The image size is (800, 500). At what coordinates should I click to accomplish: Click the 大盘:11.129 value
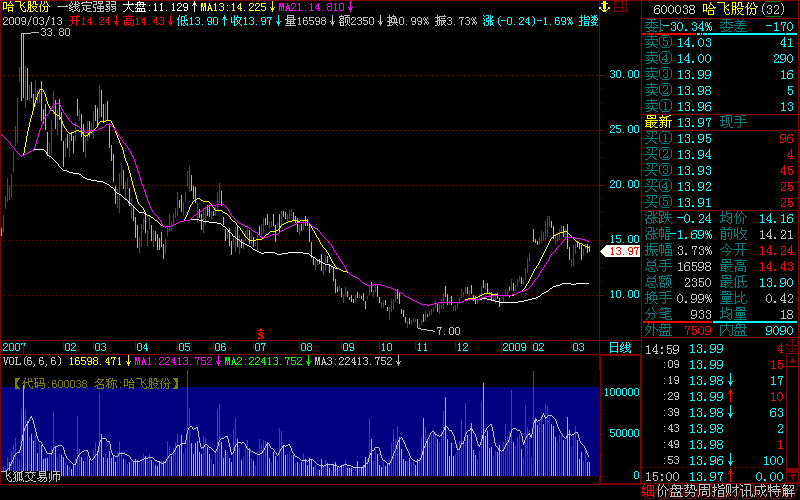click(x=155, y=8)
